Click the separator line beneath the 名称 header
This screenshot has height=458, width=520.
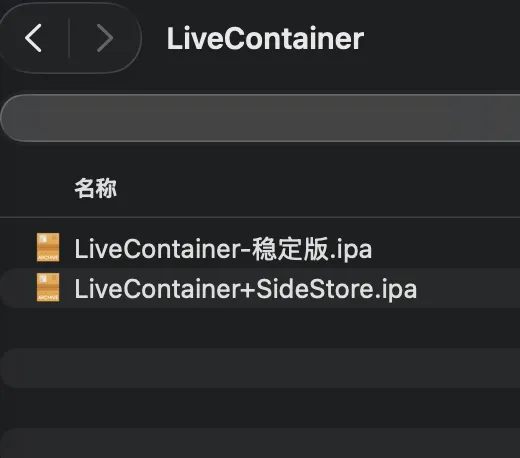click(260, 217)
